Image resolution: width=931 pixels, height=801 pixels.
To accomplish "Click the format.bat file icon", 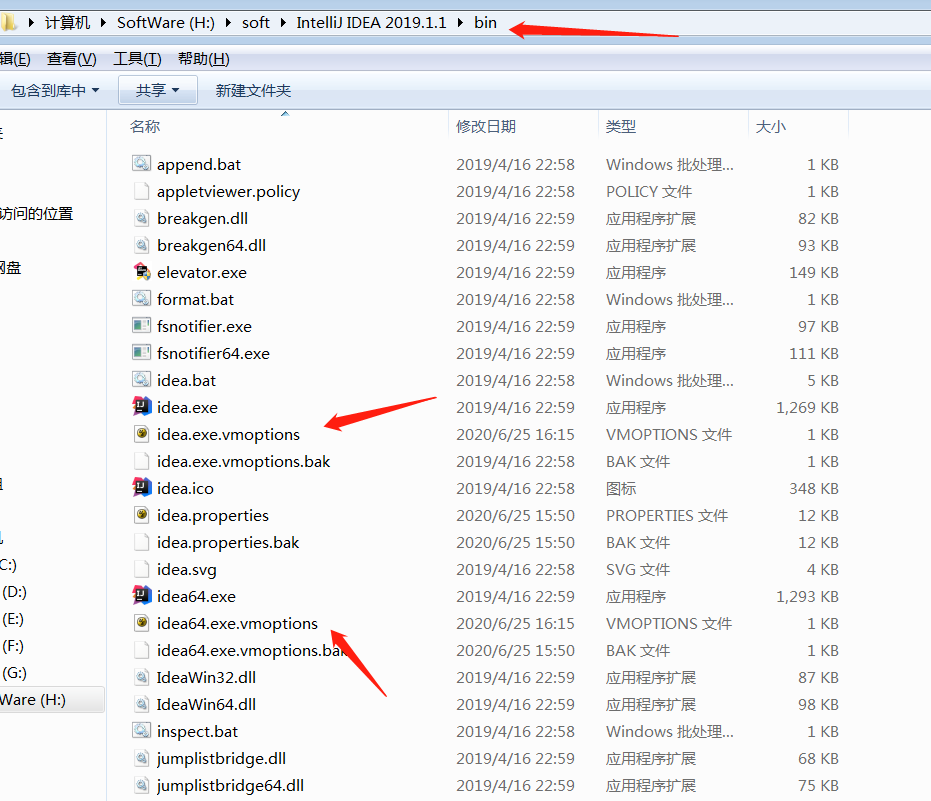I will (x=141, y=299).
